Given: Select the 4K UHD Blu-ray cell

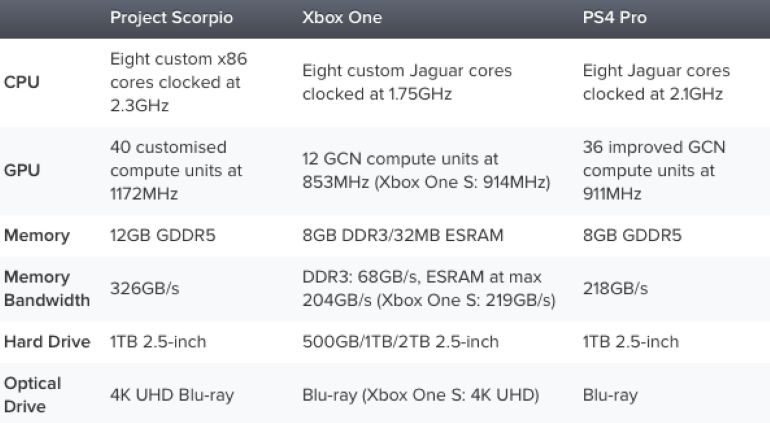Looking at the screenshot, I should click(x=172, y=394).
